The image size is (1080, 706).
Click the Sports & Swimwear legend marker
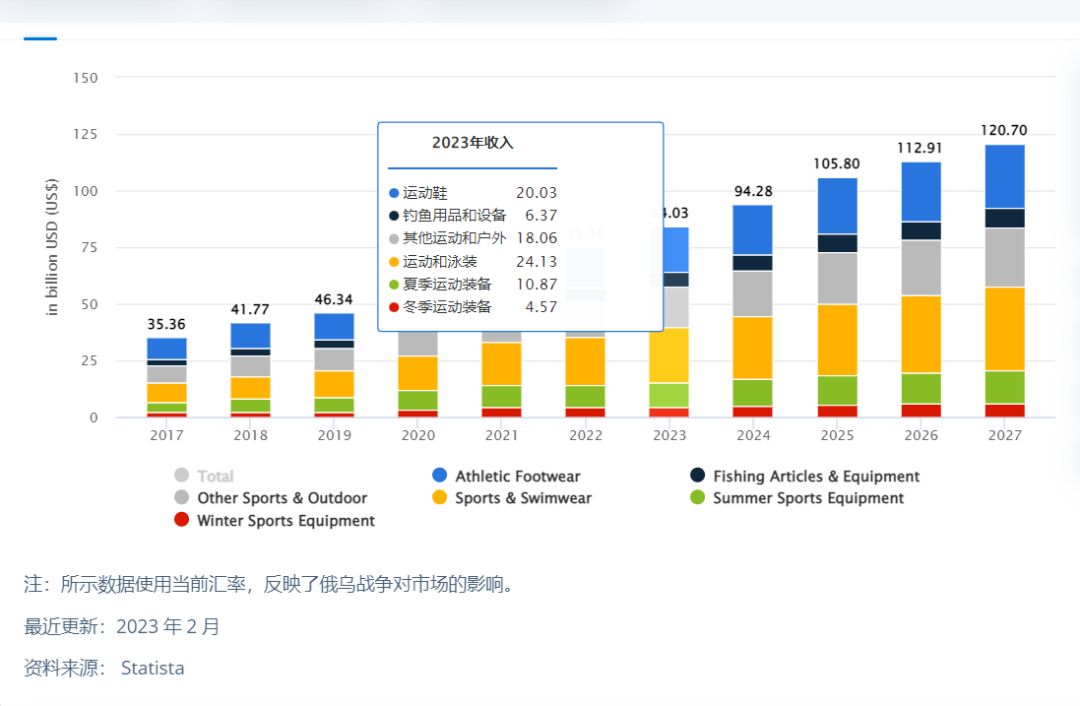[x=439, y=497]
